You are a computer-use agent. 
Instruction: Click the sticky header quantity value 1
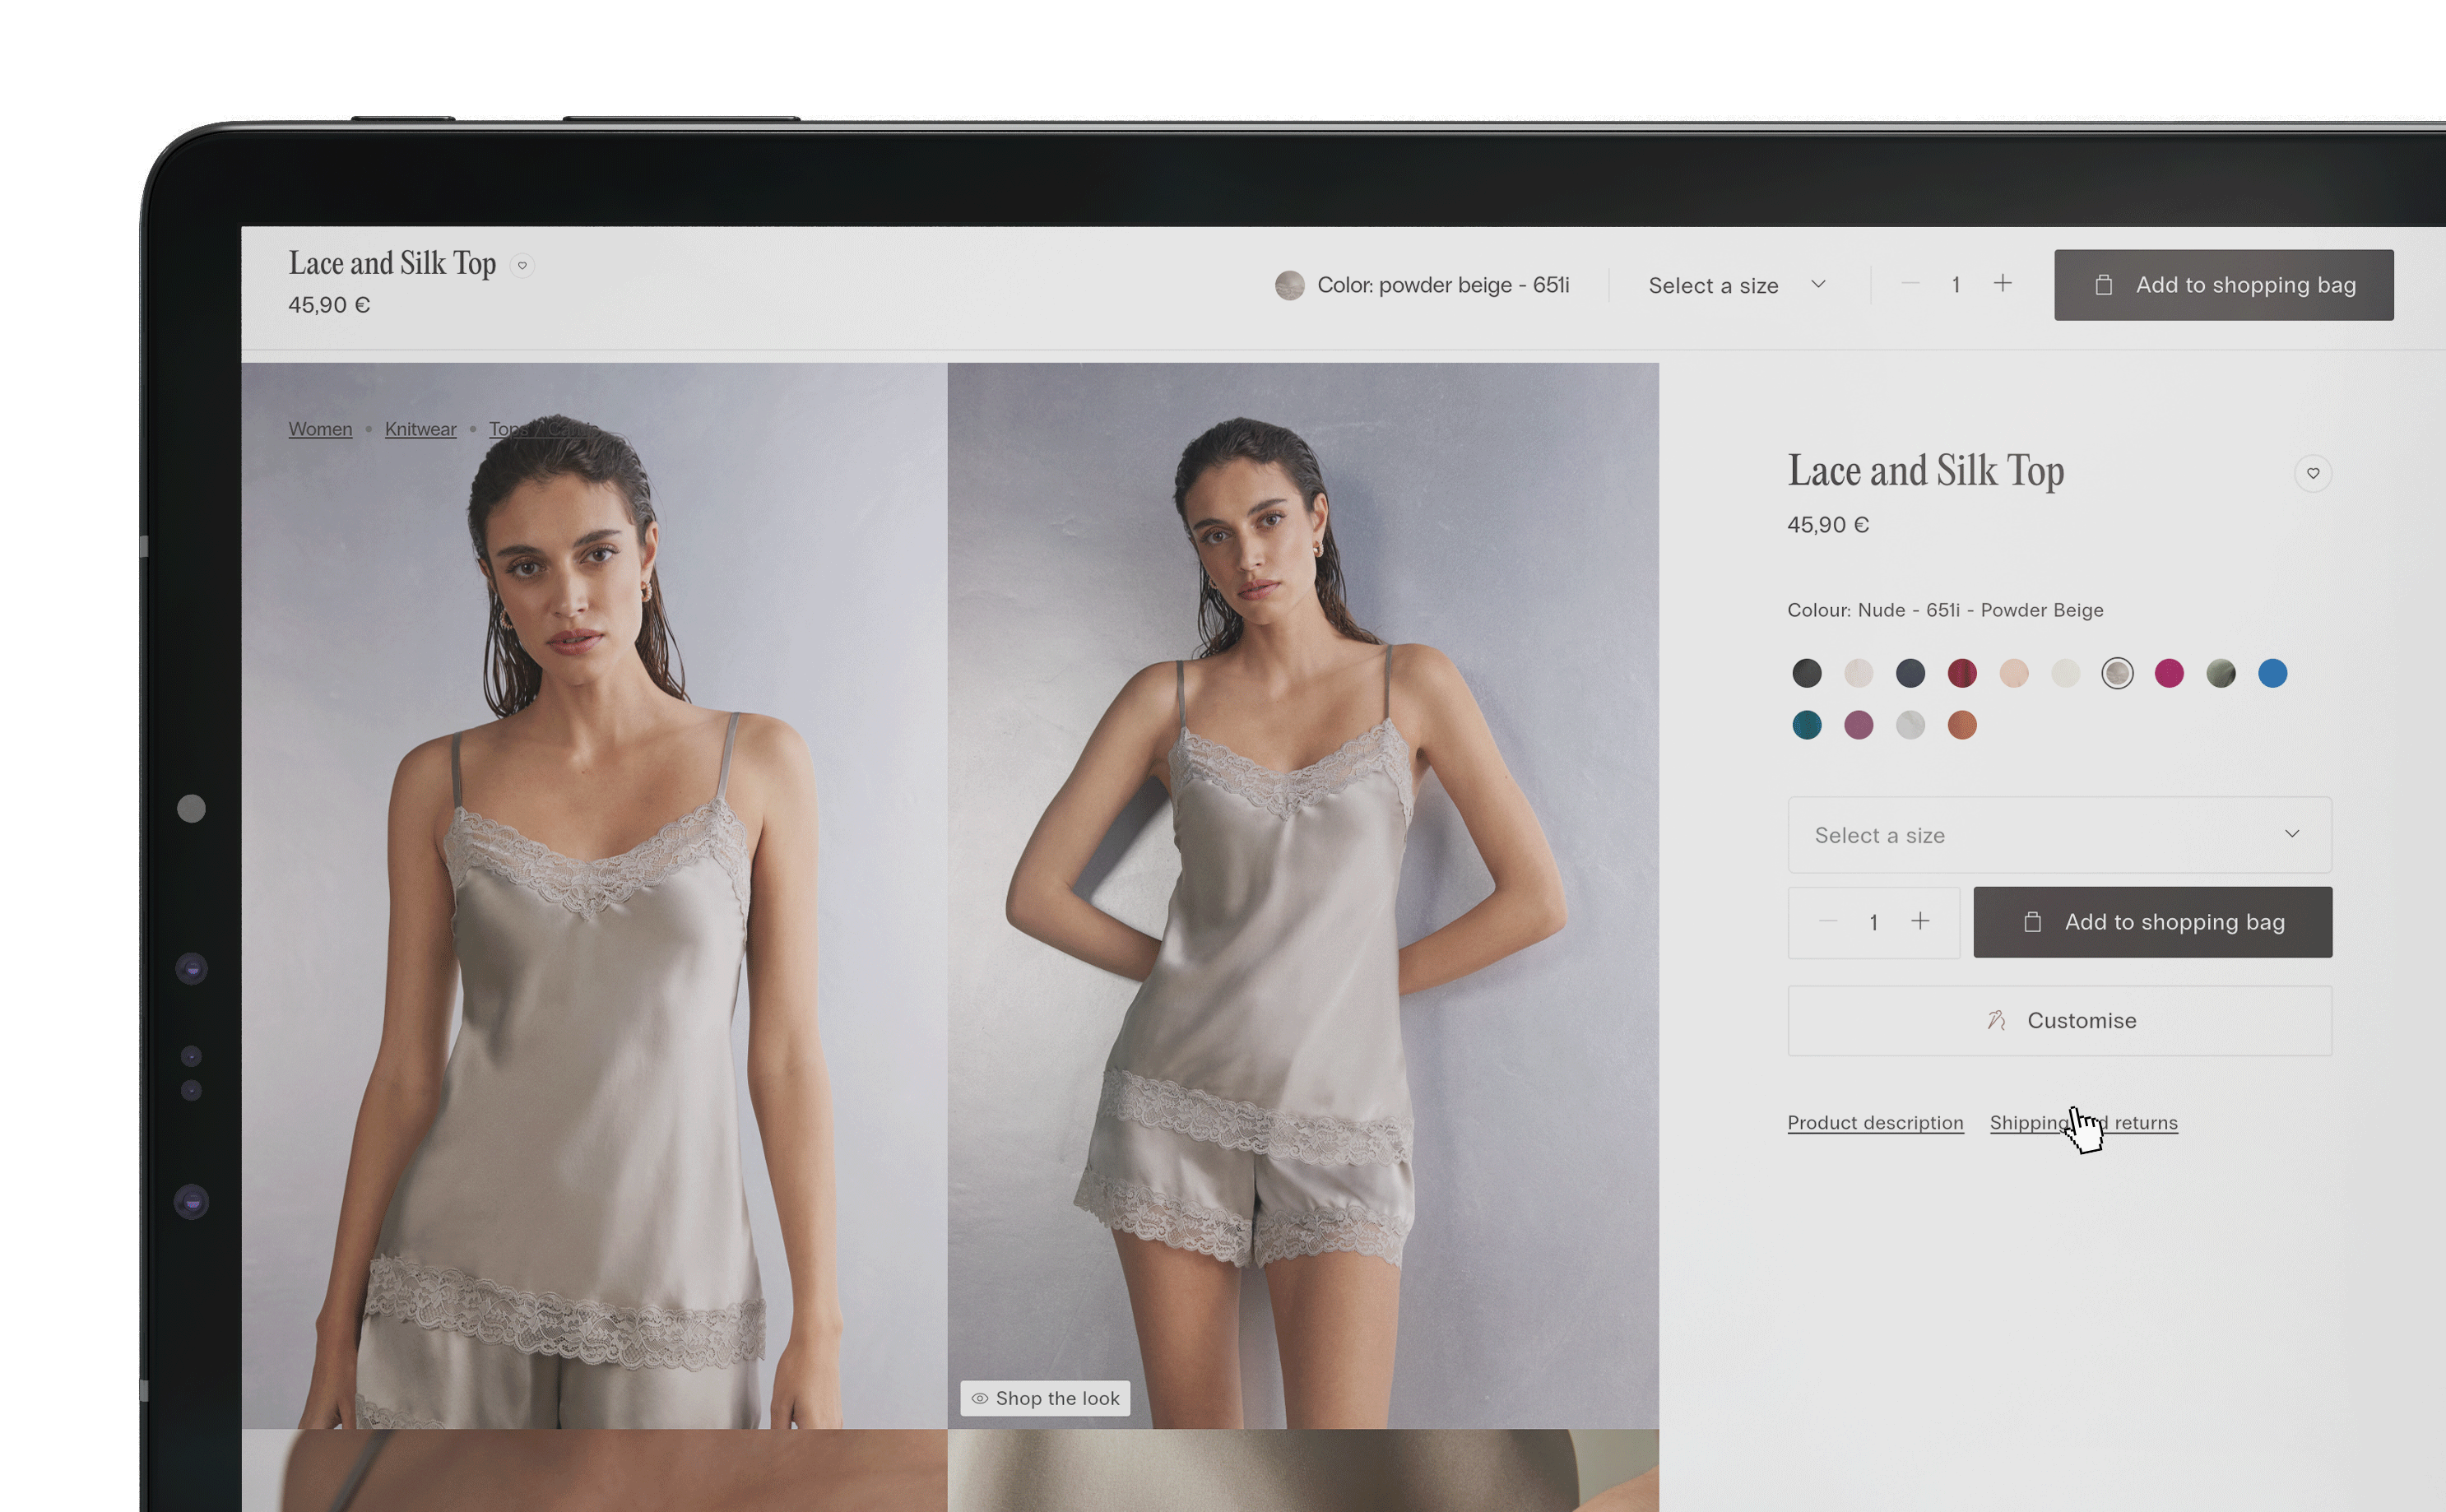pos(1955,285)
